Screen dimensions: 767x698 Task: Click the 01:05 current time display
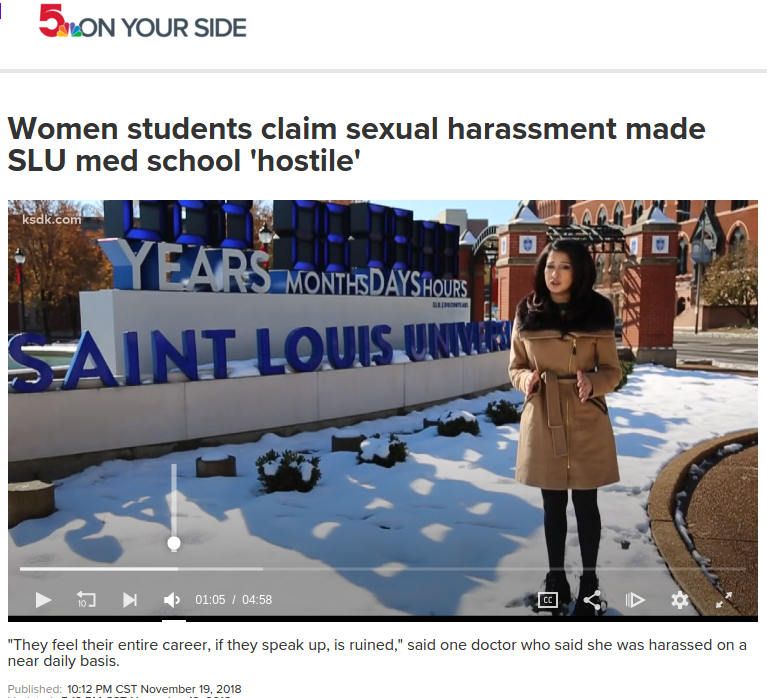pos(210,600)
